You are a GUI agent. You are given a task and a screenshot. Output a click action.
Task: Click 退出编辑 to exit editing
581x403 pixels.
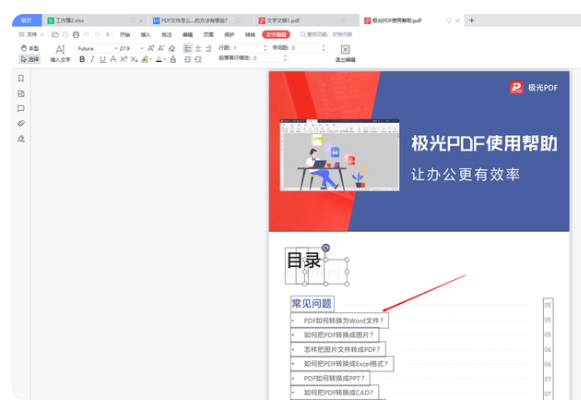[345, 54]
